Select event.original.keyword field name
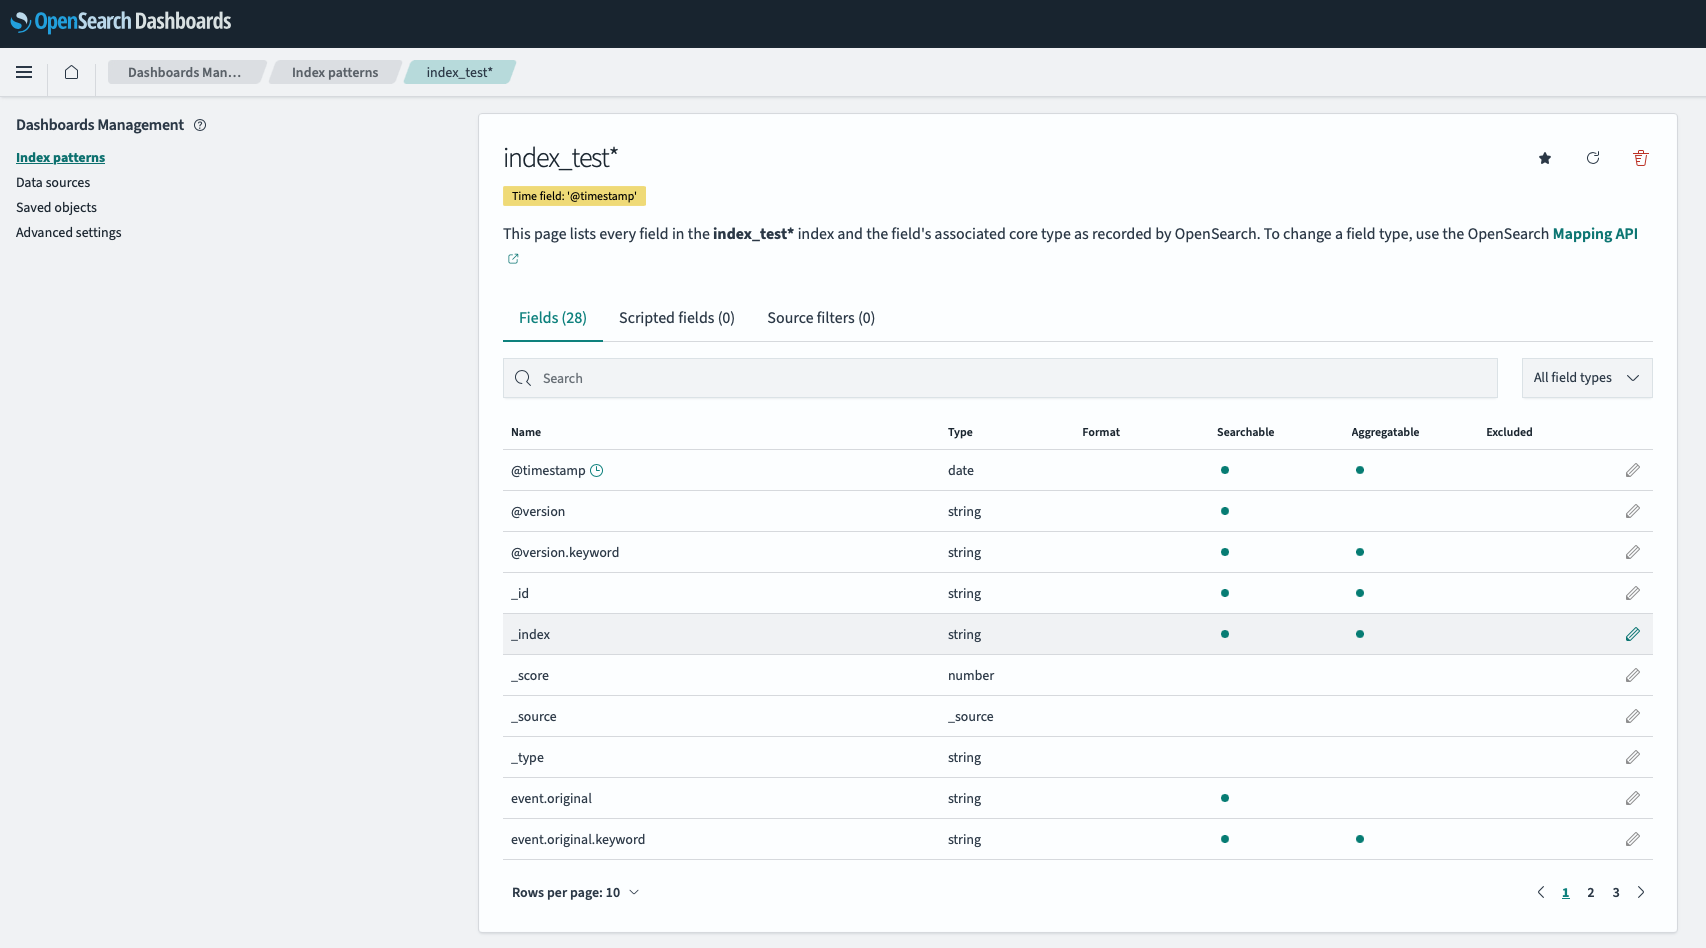Image resolution: width=1706 pixels, height=948 pixels. [x=578, y=839]
